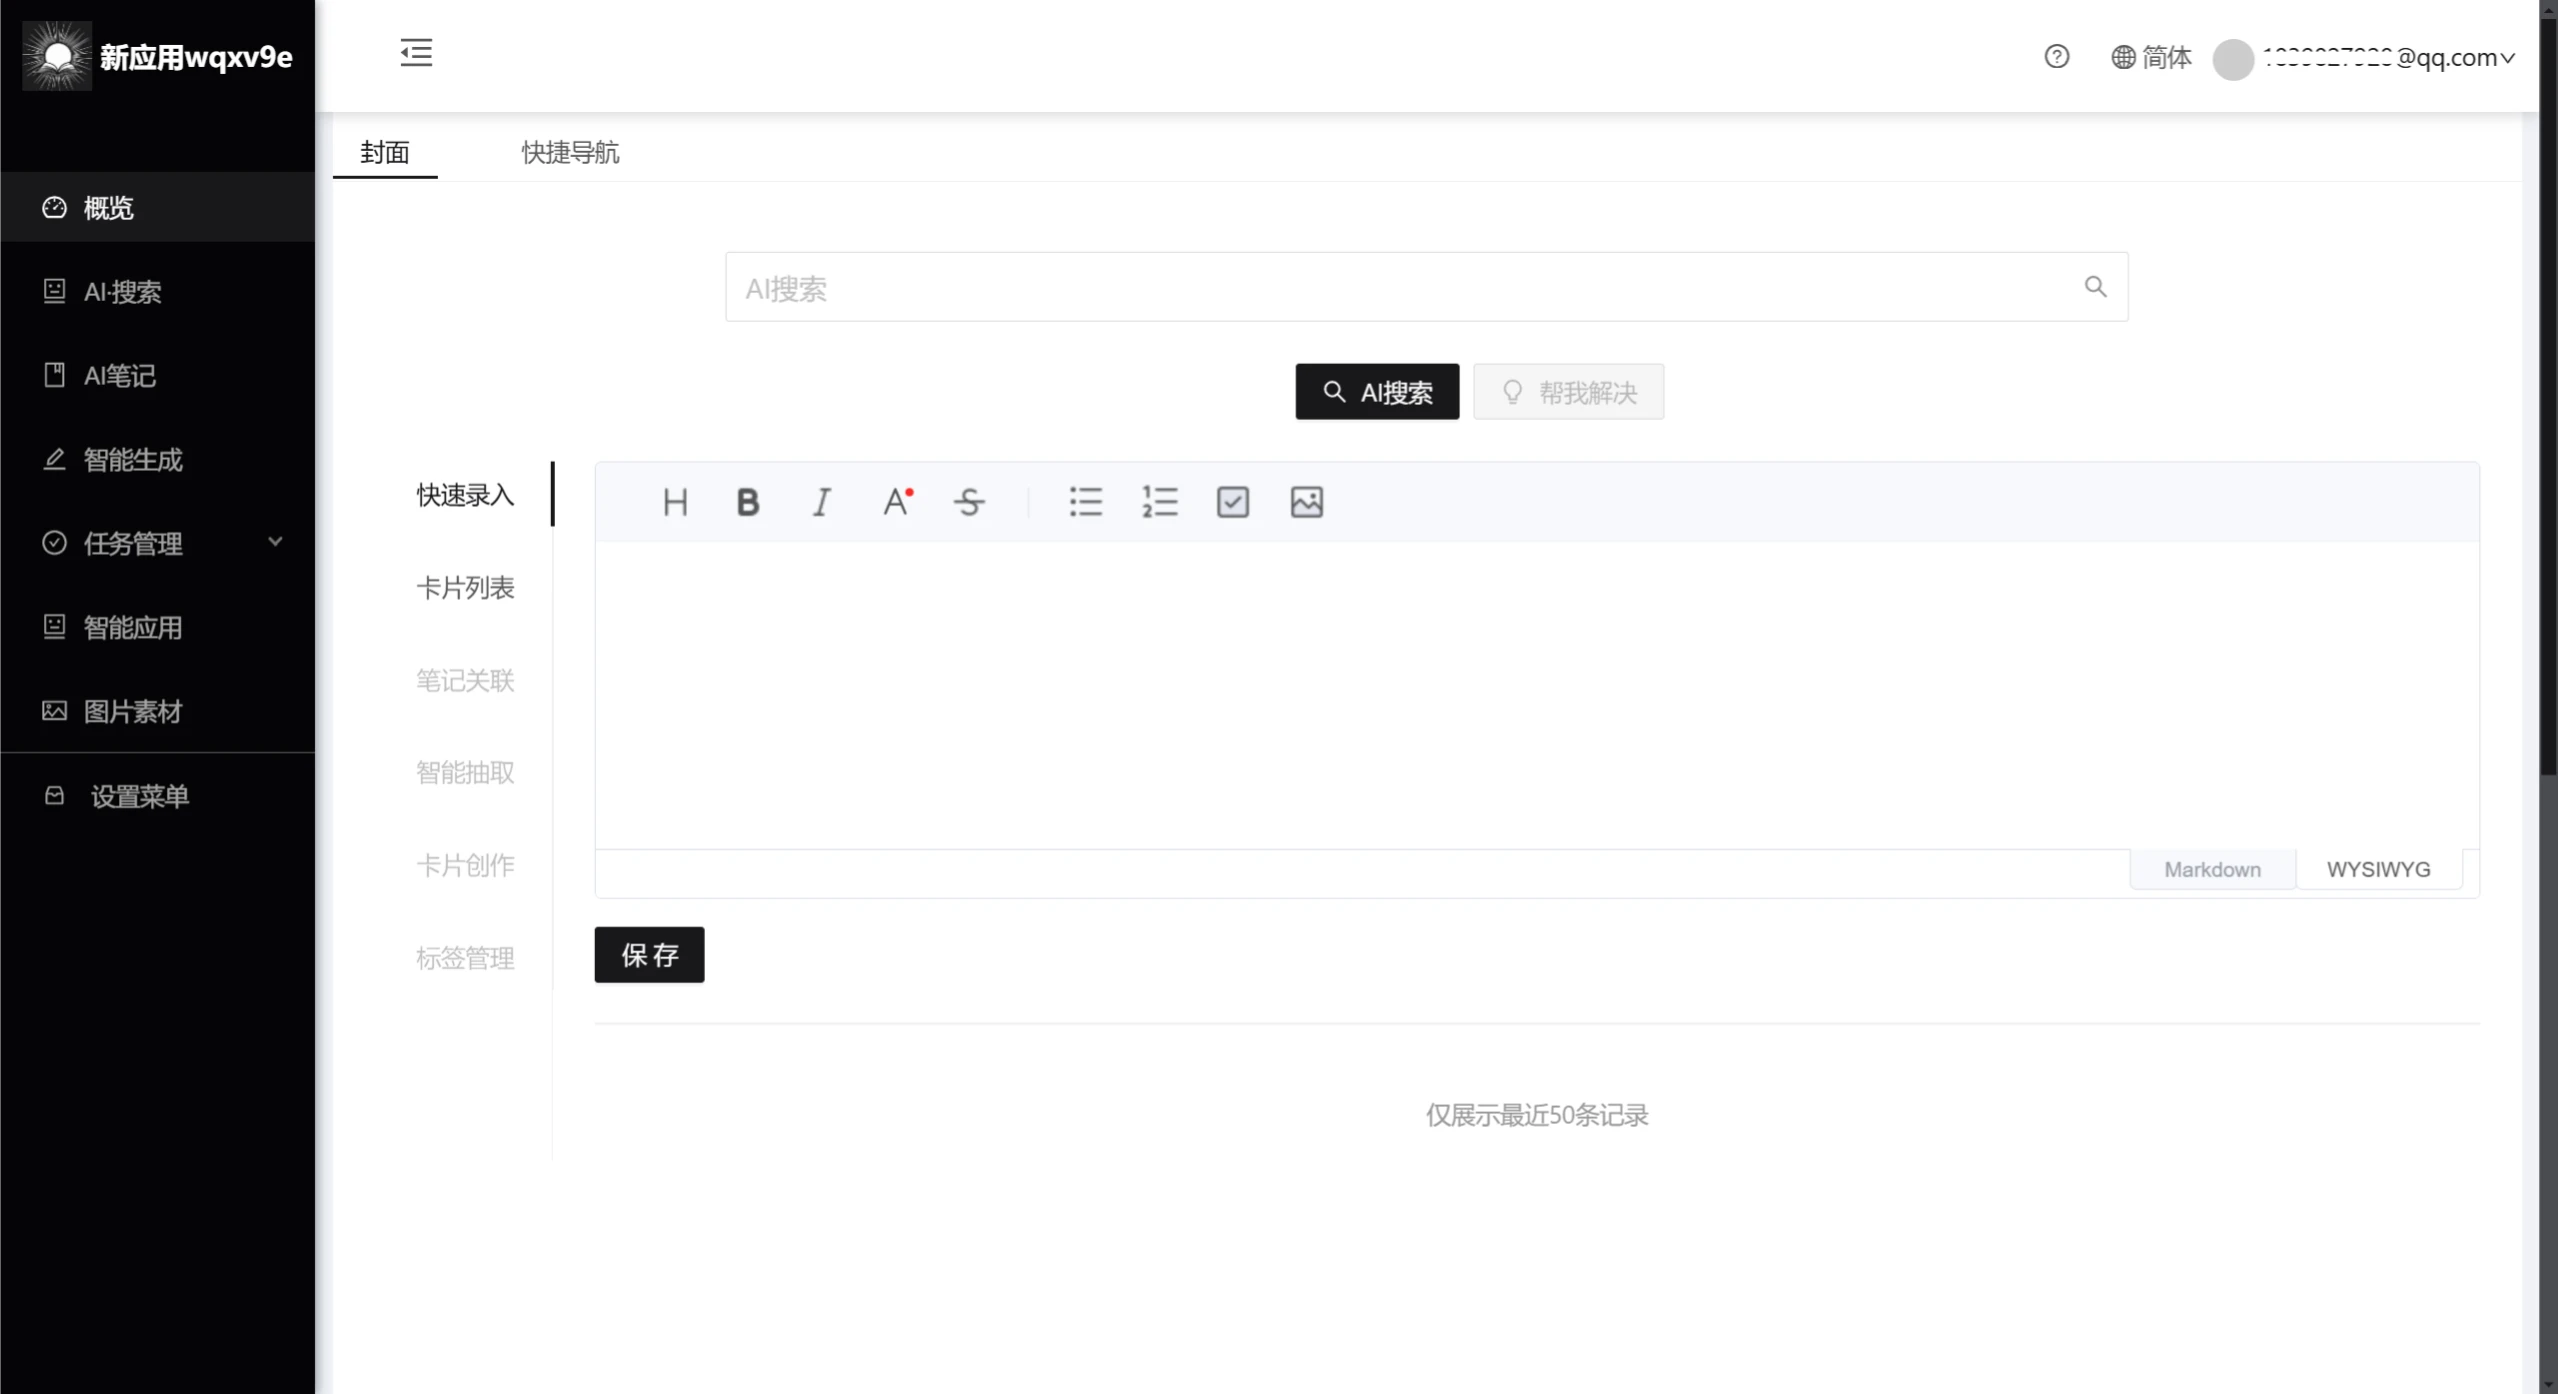Click the Heading format icon
The height and width of the screenshot is (1394, 2558).
coord(675,502)
